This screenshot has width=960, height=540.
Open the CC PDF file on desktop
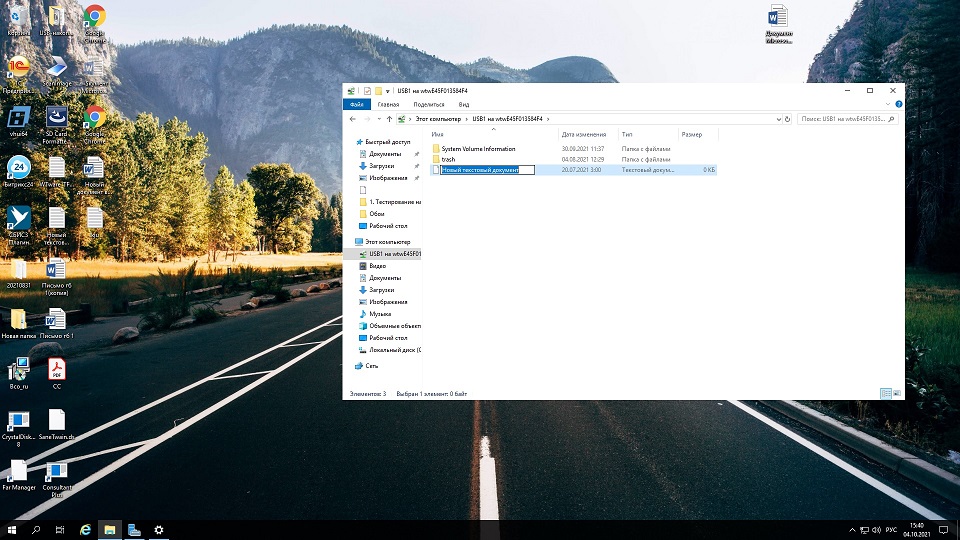tap(56, 370)
